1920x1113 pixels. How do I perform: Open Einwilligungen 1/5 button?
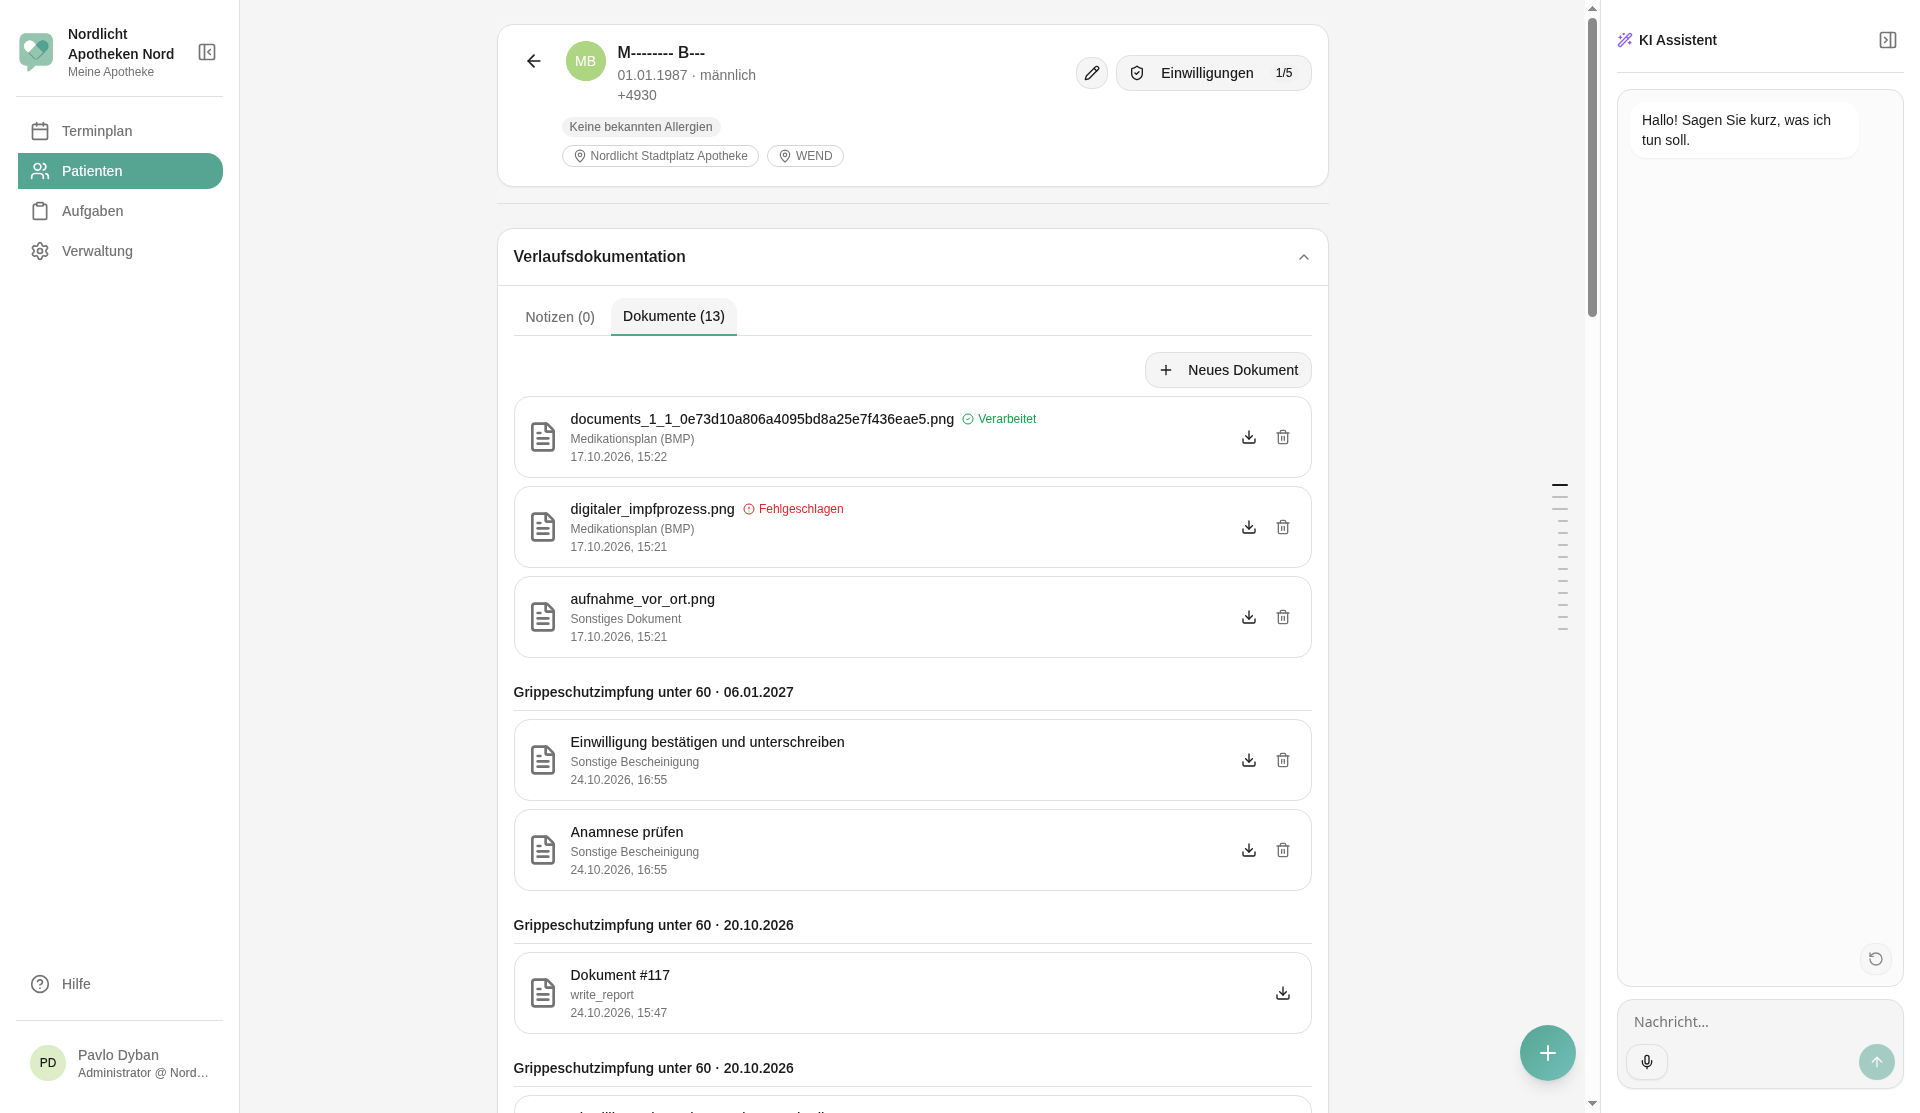coord(1214,73)
